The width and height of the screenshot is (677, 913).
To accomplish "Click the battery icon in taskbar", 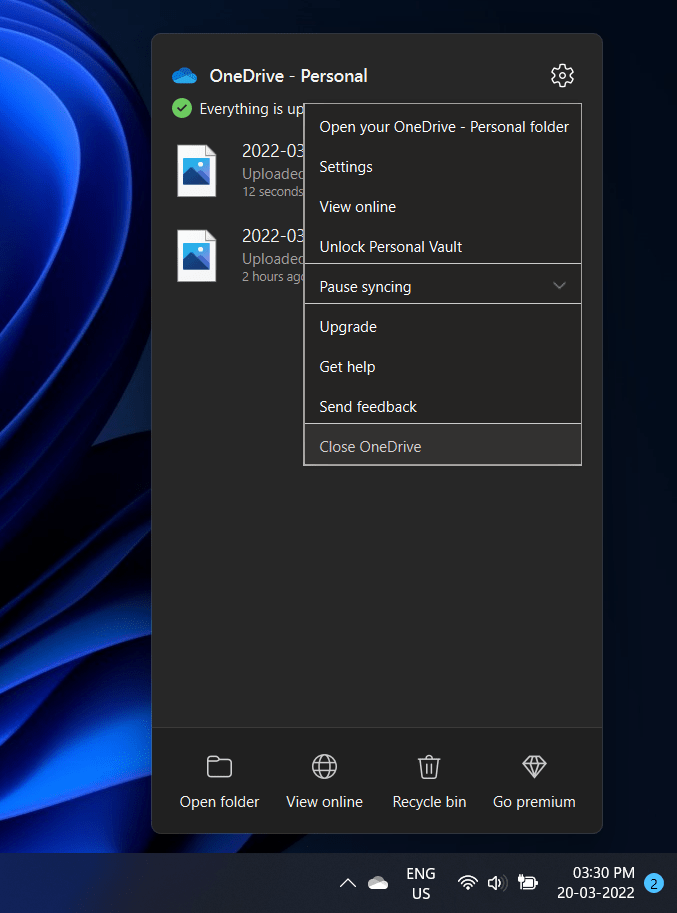I will [x=527, y=883].
